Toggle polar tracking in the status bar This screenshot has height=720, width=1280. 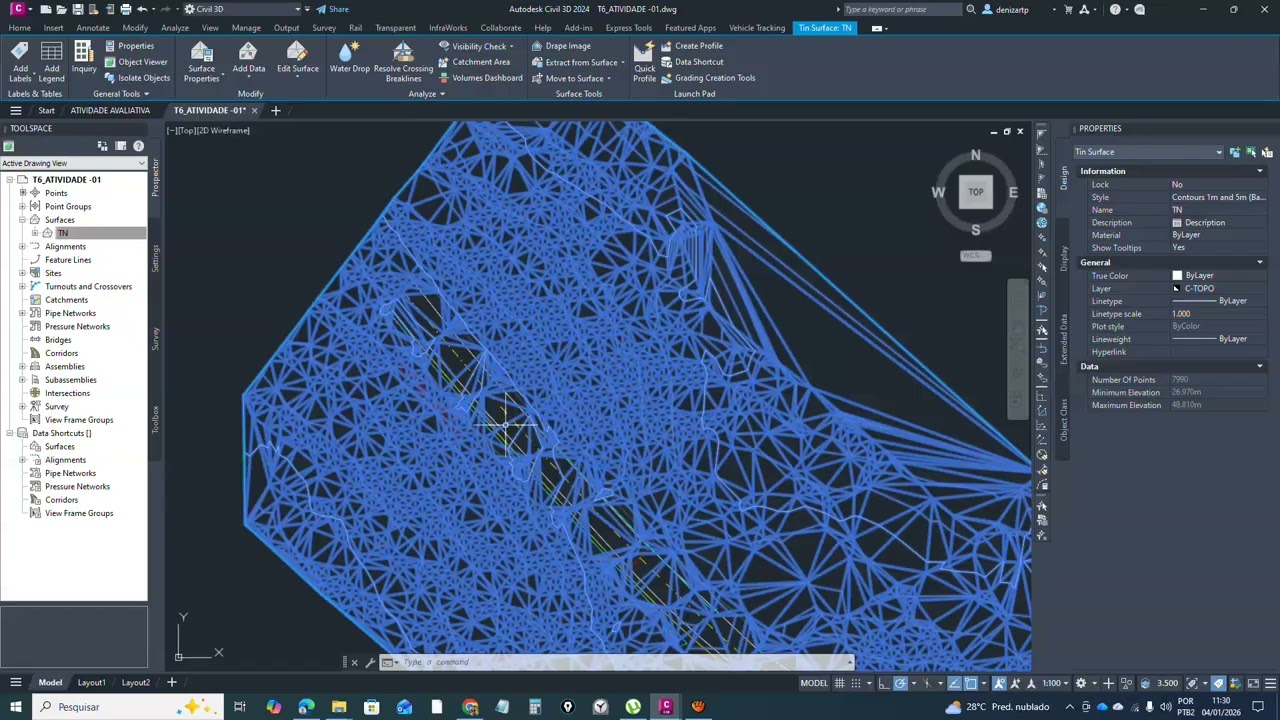tap(900, 683)
